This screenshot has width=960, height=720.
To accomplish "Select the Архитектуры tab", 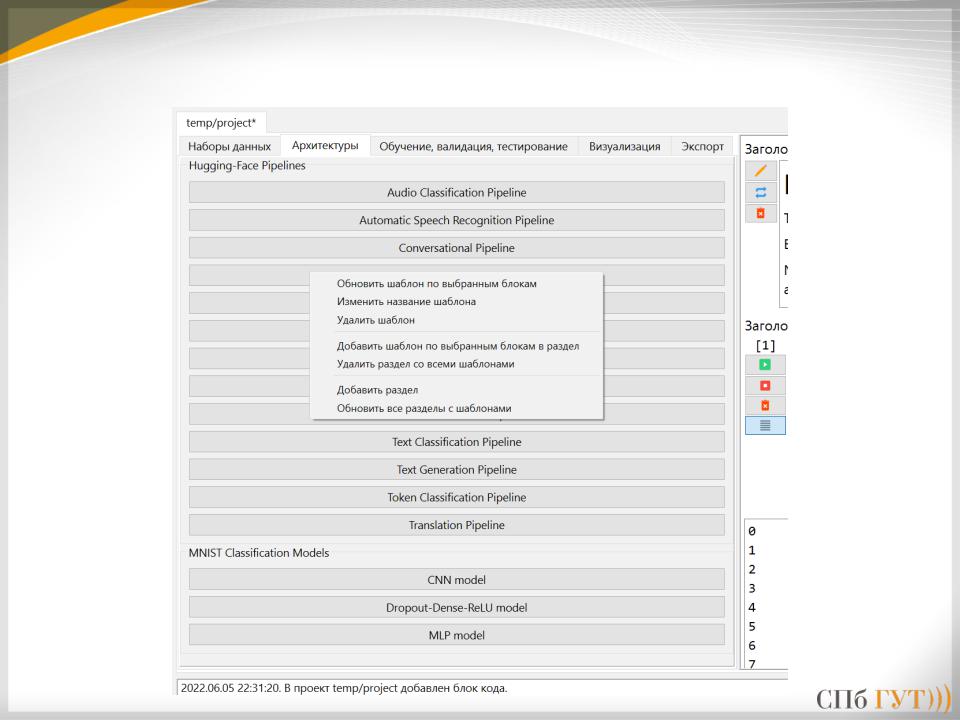I will 325,146.
